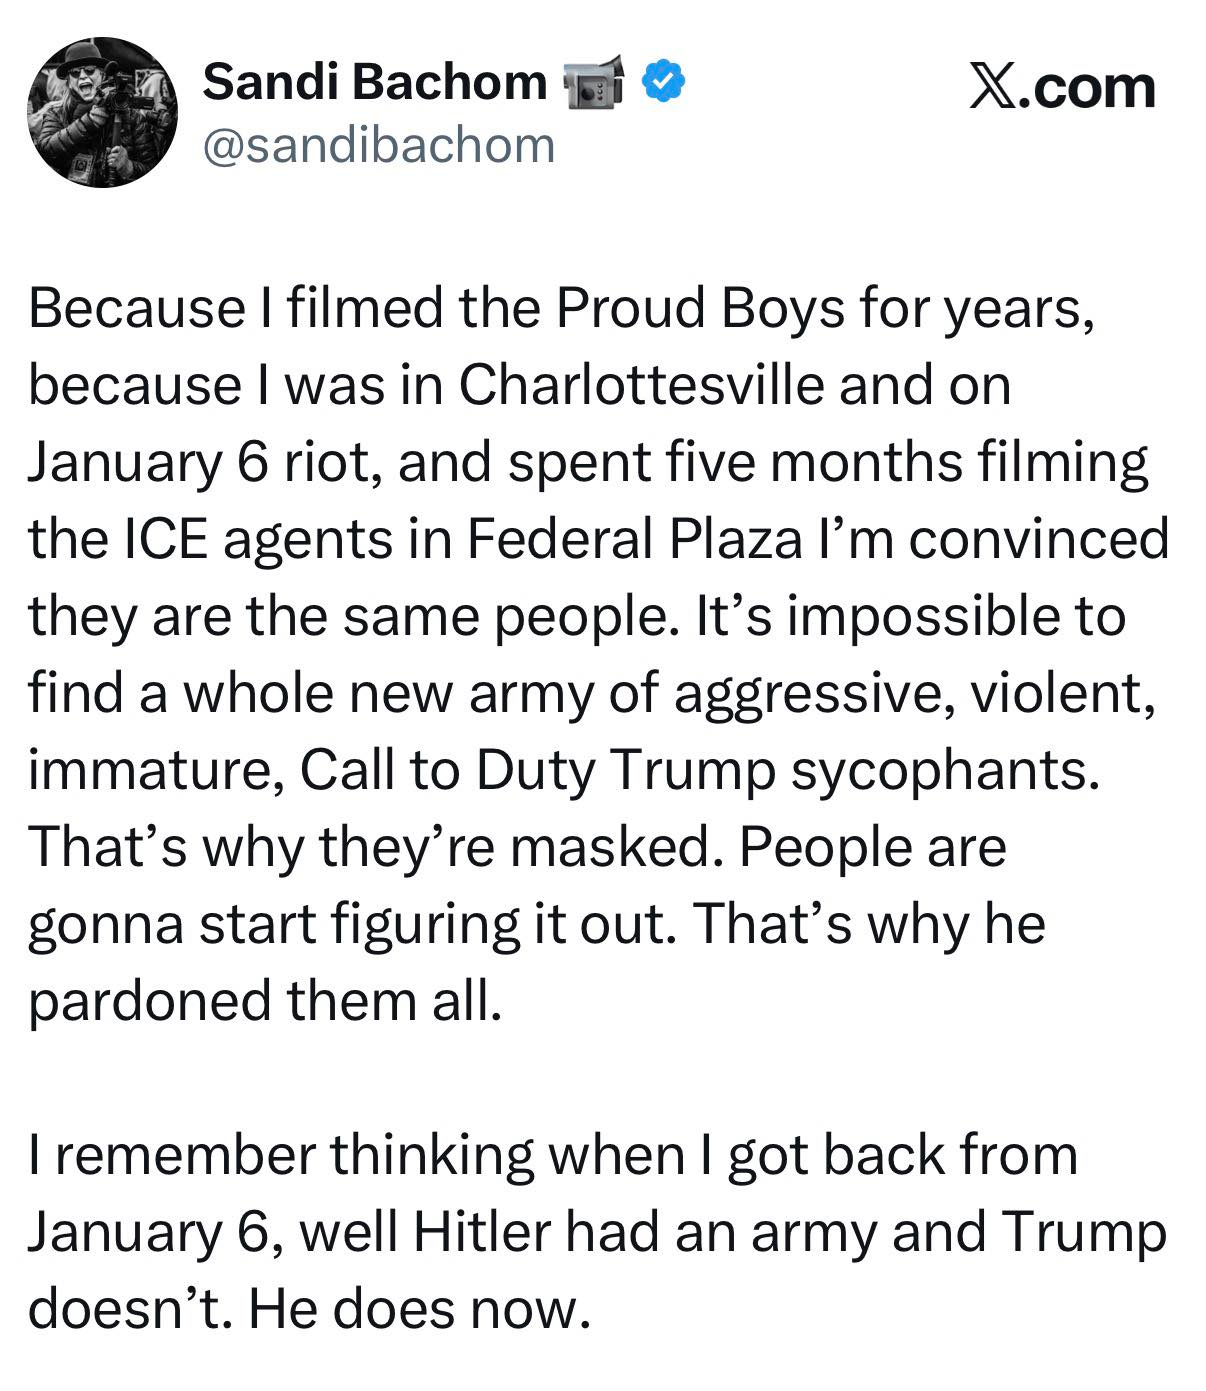
Task: Click the phrase "pardoned them all"
Action: coord(260,1000)
